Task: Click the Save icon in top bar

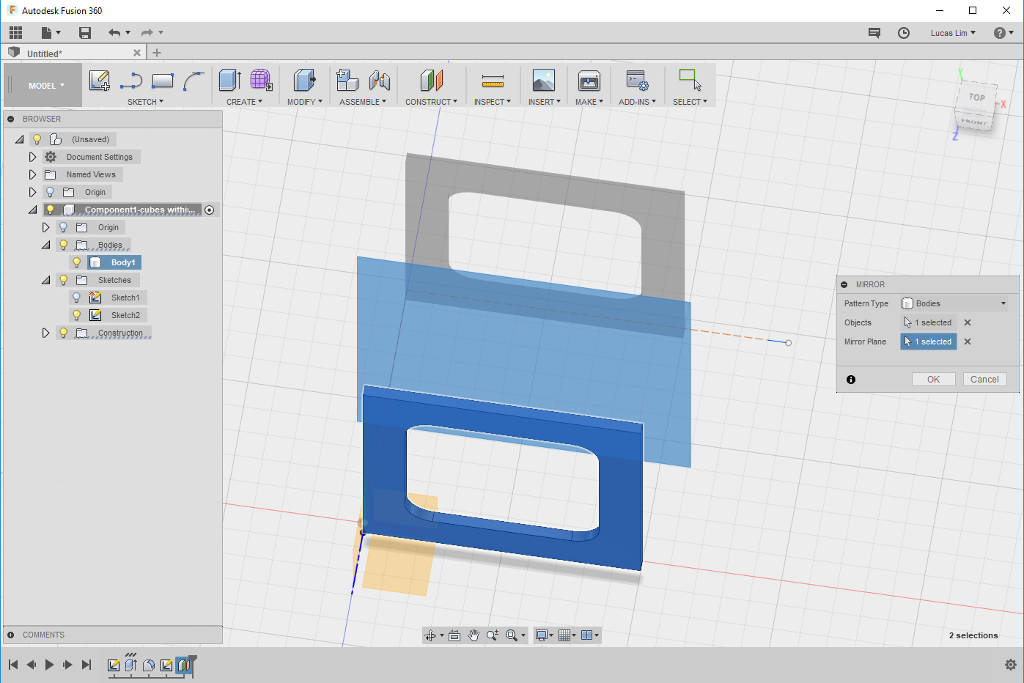Action: point(85,33)
